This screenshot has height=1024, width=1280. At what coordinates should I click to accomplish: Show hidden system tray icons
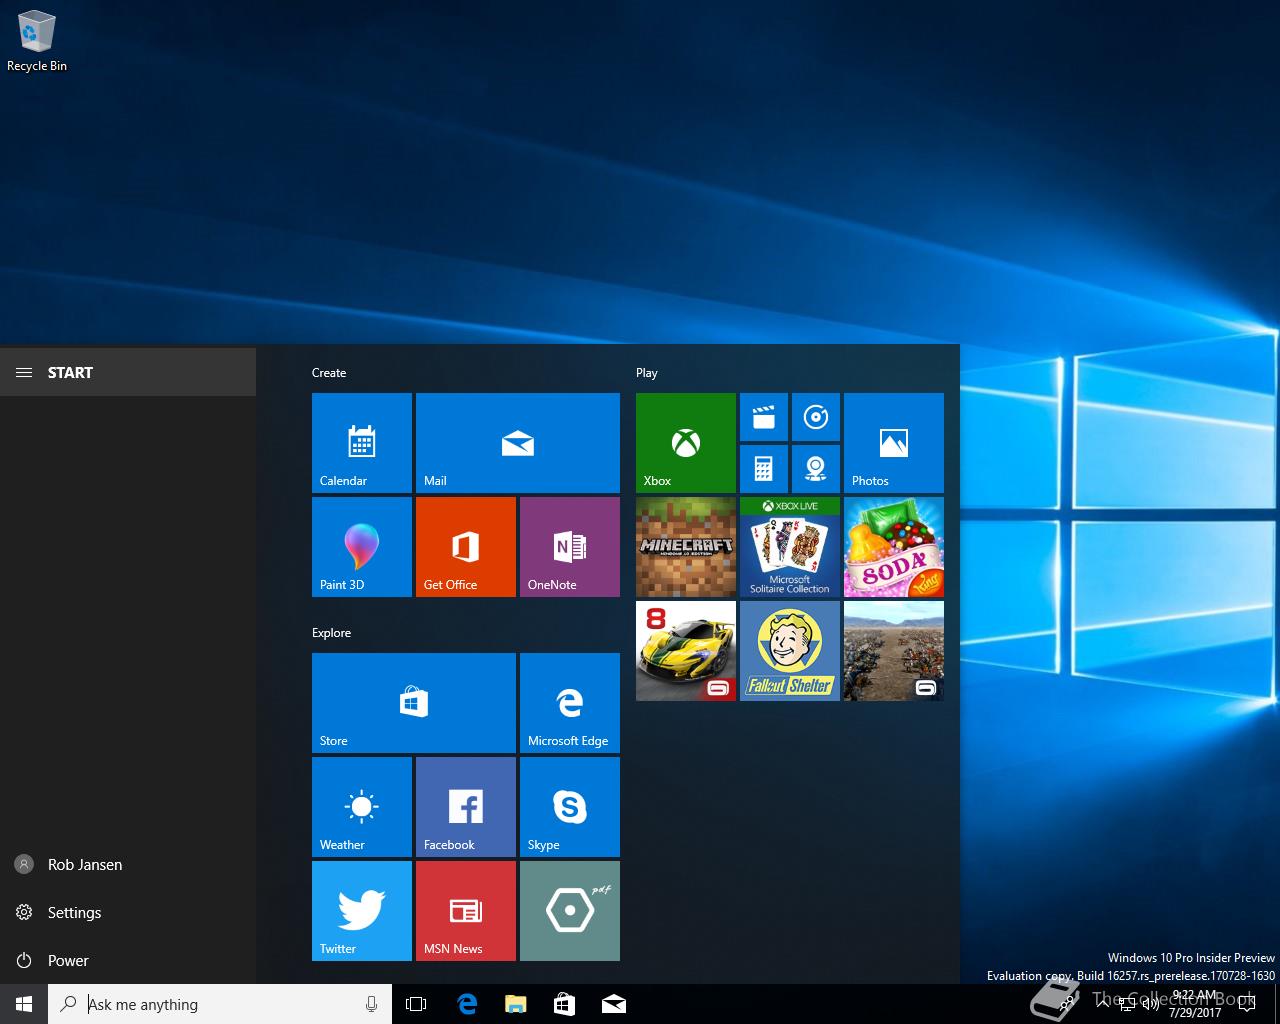1101,1004
